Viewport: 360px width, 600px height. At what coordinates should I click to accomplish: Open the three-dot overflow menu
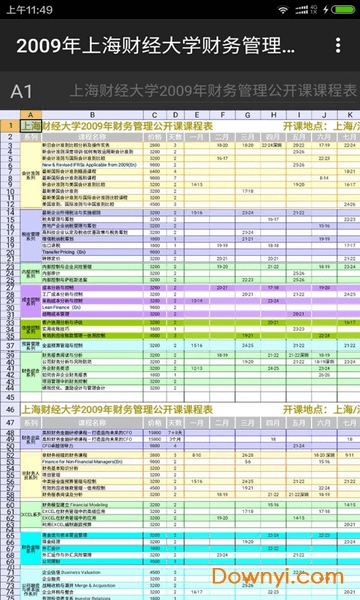coord(338,45)
